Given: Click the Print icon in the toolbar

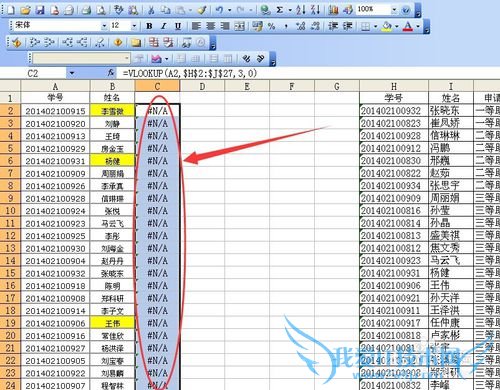Looking at the screenshot, I should 86,10.
